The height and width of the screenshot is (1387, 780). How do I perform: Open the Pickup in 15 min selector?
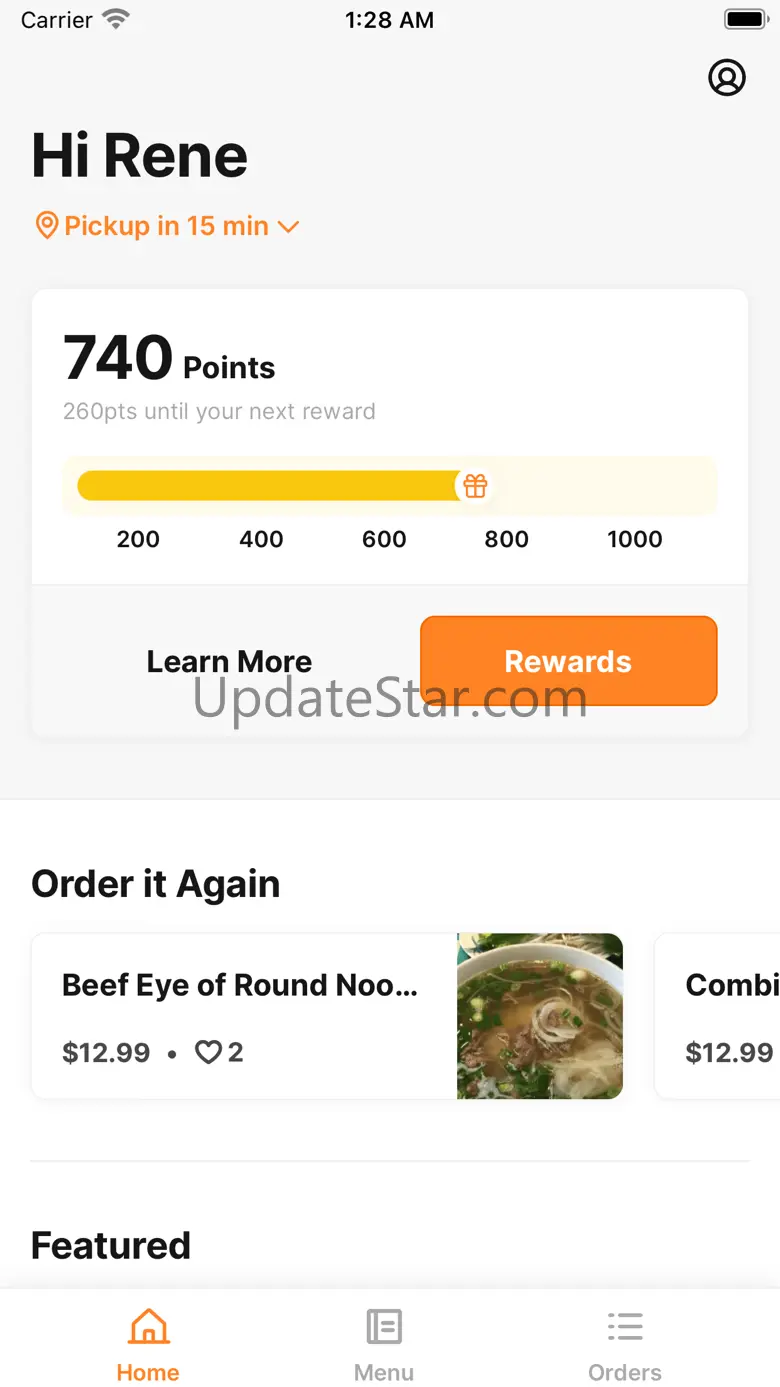pyautogui.click(x=166, y=226)
